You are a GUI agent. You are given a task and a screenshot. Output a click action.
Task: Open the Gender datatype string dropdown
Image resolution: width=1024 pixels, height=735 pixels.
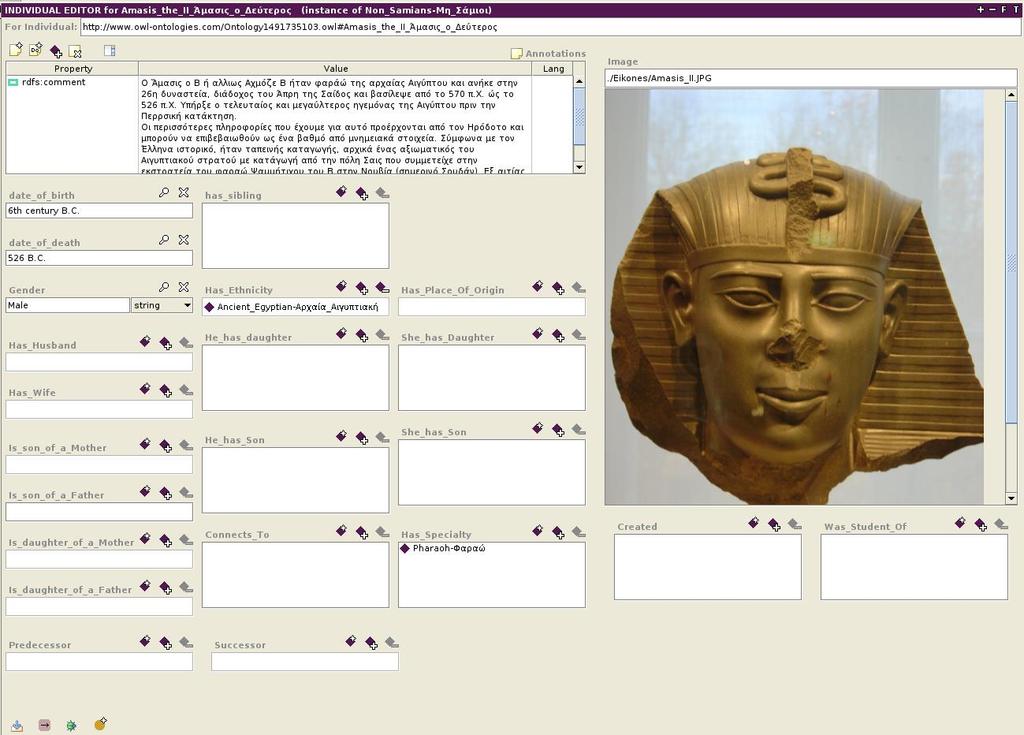pos(162,305)
